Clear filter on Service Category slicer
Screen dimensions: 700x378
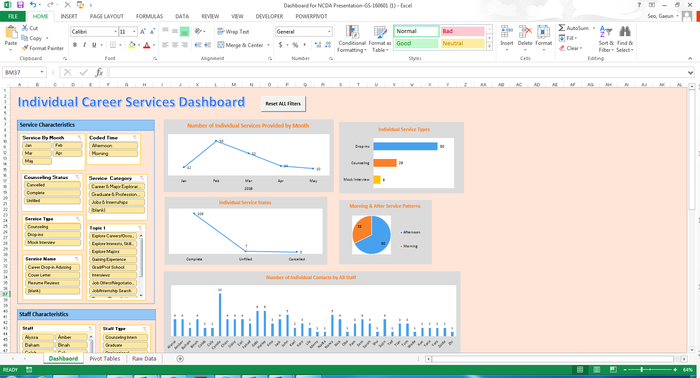tap(142, 178)
